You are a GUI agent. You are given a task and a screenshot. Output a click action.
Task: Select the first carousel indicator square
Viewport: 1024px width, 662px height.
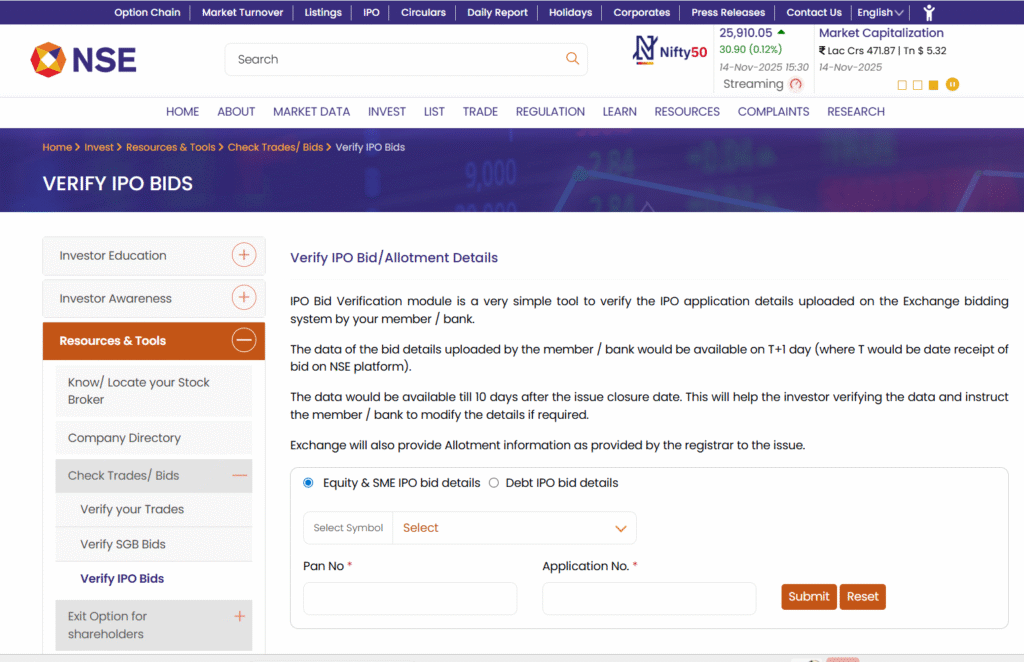902,85
